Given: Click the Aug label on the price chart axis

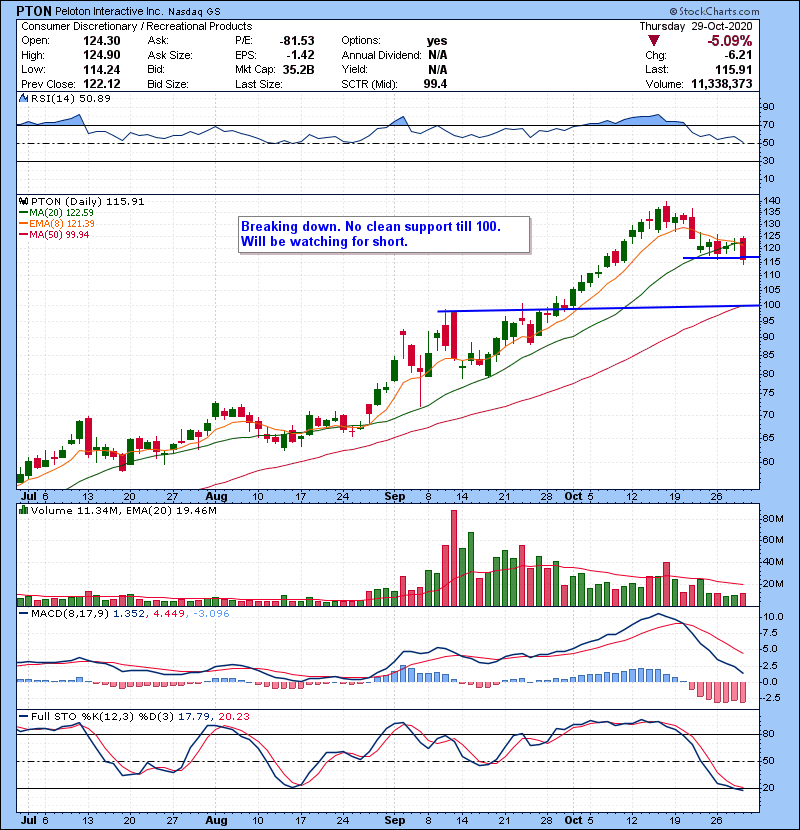Looking at the screenshot, I should point(216,497).
